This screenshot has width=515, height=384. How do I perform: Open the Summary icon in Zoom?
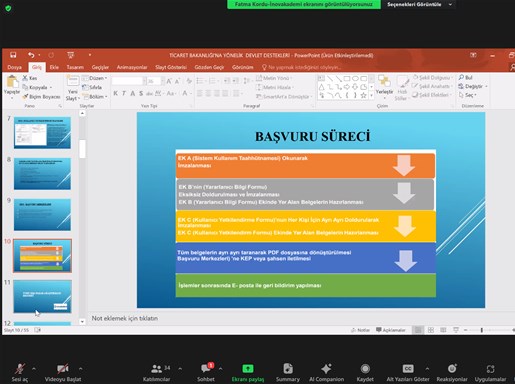click(x=288, y=369)
